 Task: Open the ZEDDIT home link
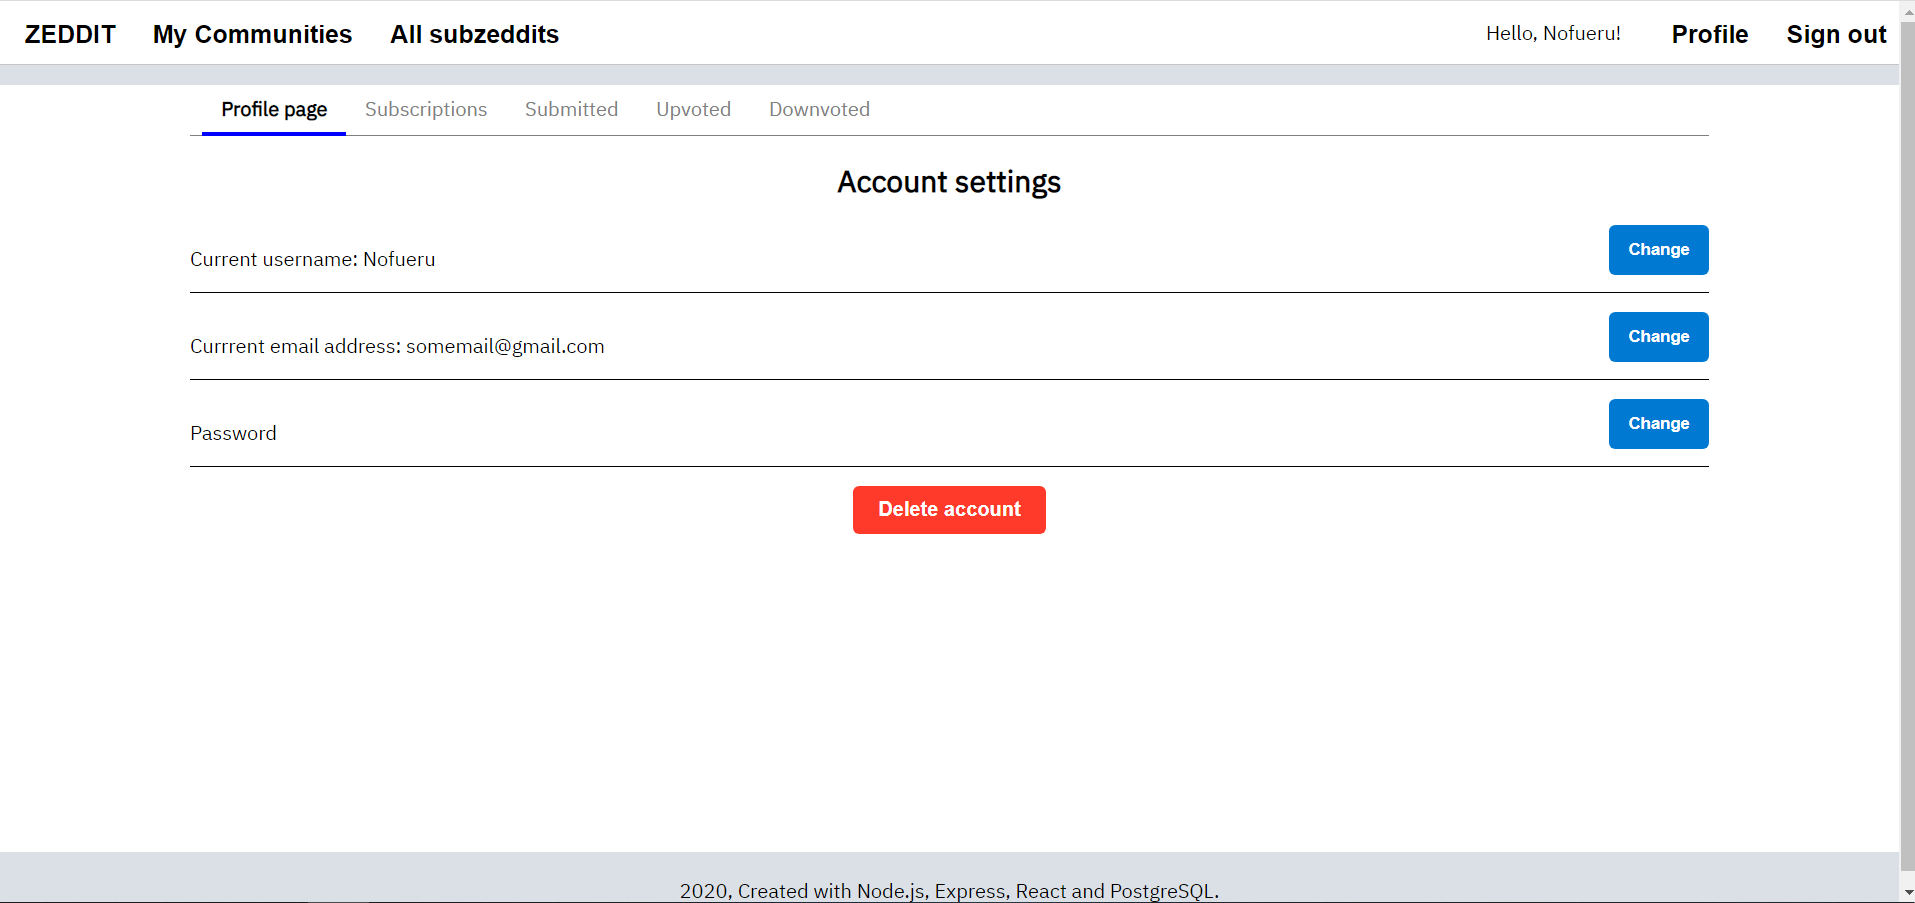(x=70, y=34)
